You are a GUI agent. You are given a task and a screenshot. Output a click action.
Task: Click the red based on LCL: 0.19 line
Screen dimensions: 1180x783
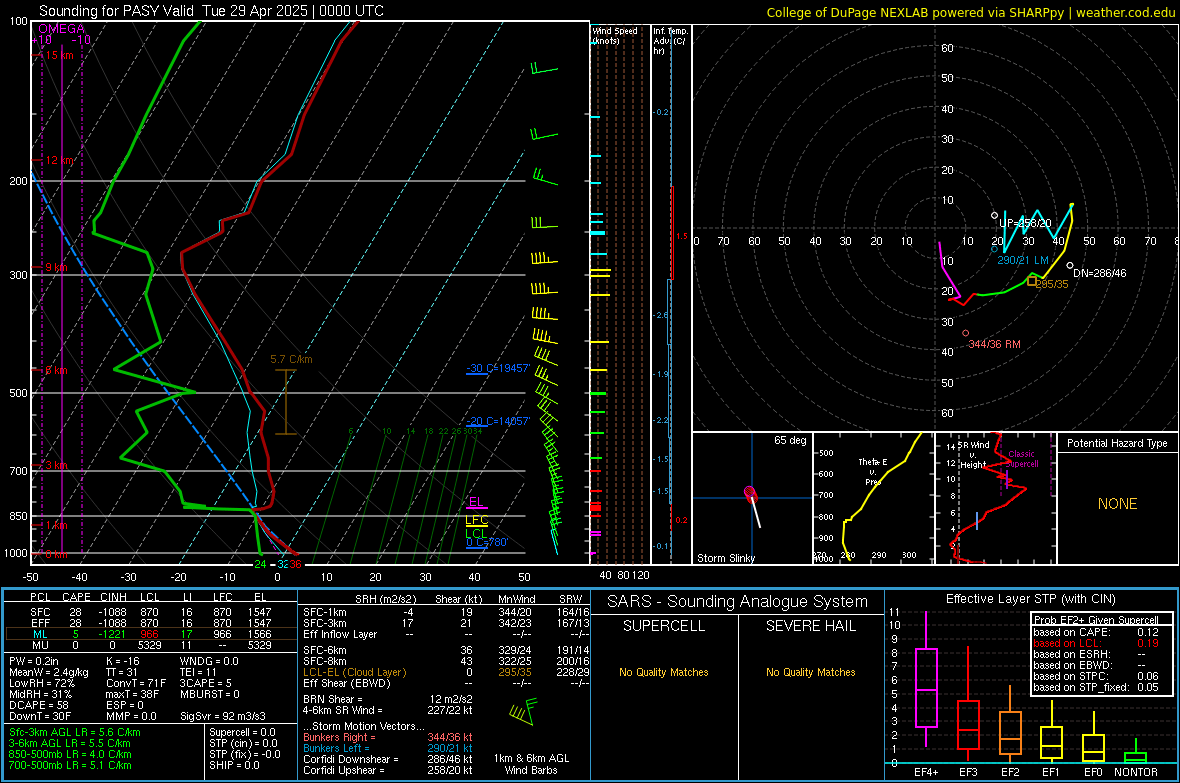(x=1096, y=643)
